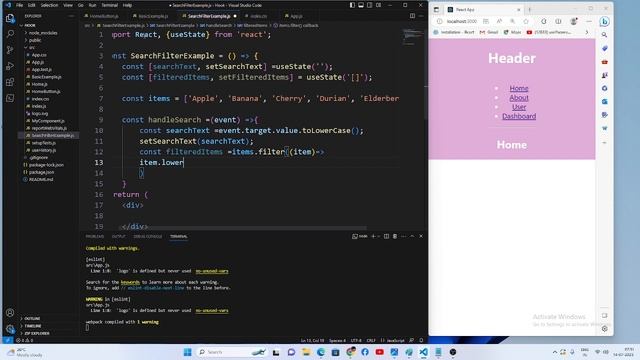640x360 pixels.
Task: Click the localhost:3000 address bar in Edge
Action: 461,21
